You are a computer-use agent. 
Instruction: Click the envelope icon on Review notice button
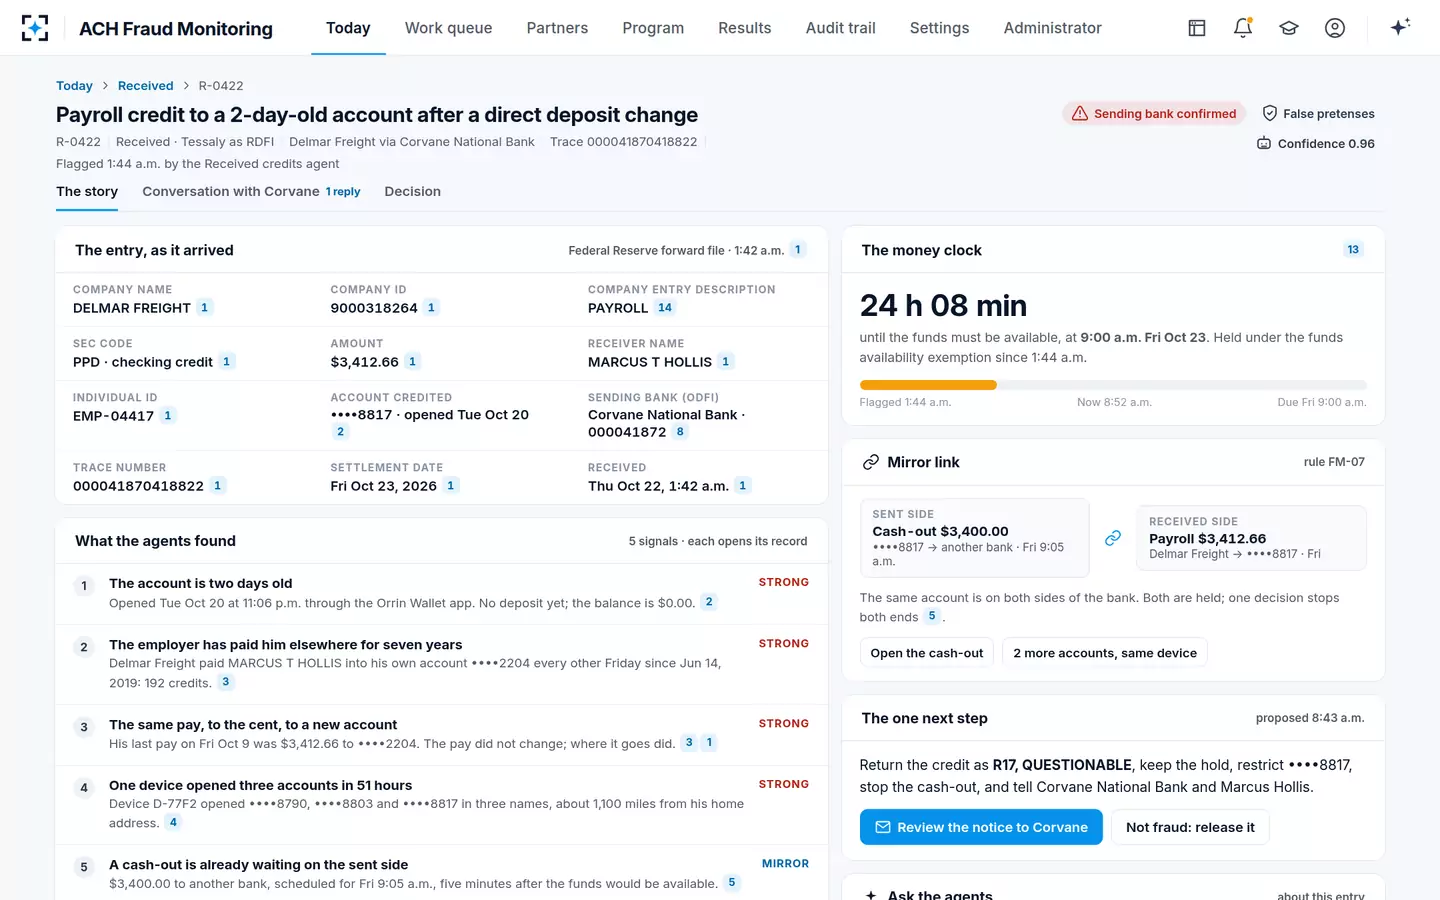tap(883, 827)
